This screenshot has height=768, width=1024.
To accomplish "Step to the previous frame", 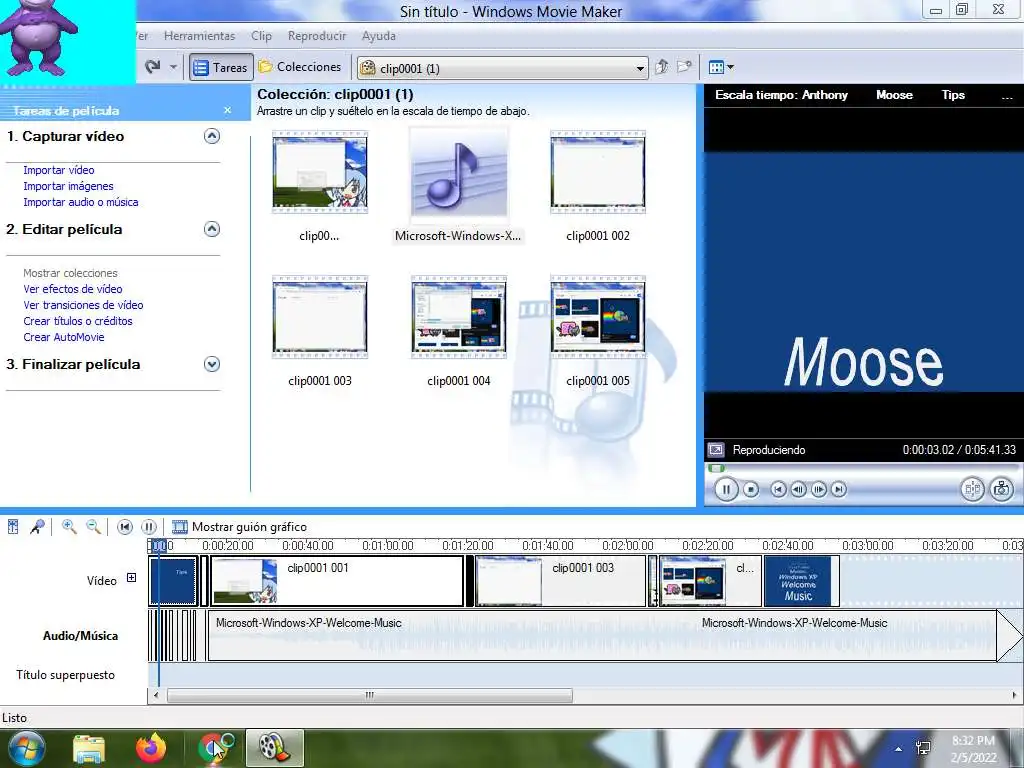I will [798, 489].
